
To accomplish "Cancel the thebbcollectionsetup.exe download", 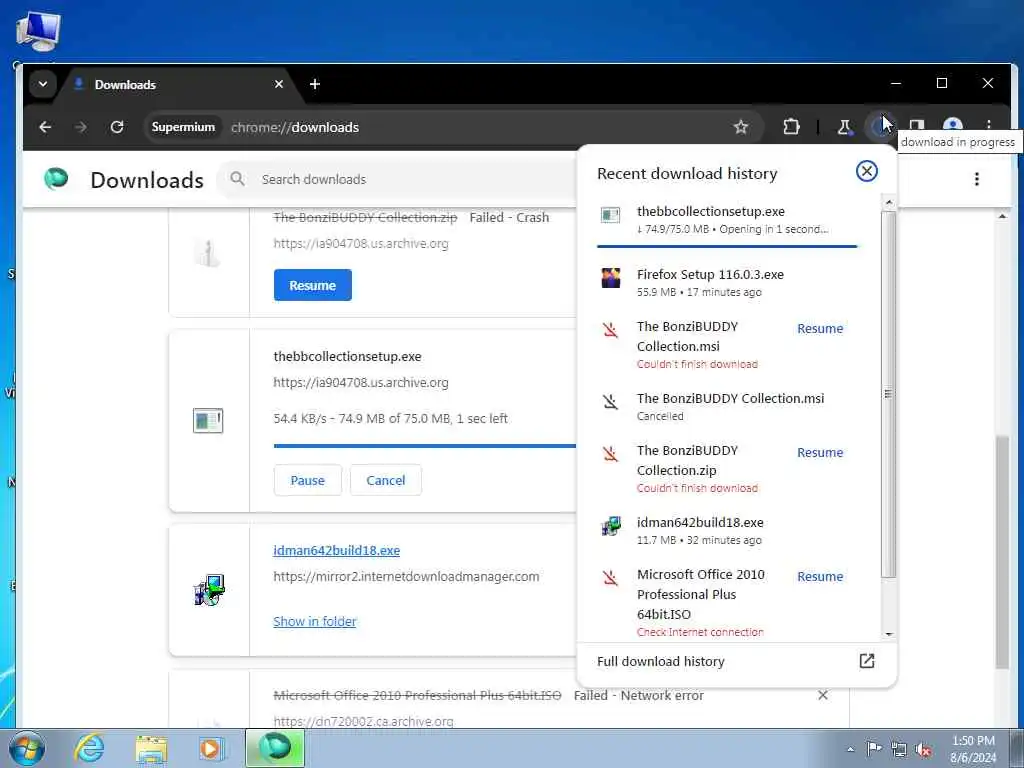I will tap(386, 480).
